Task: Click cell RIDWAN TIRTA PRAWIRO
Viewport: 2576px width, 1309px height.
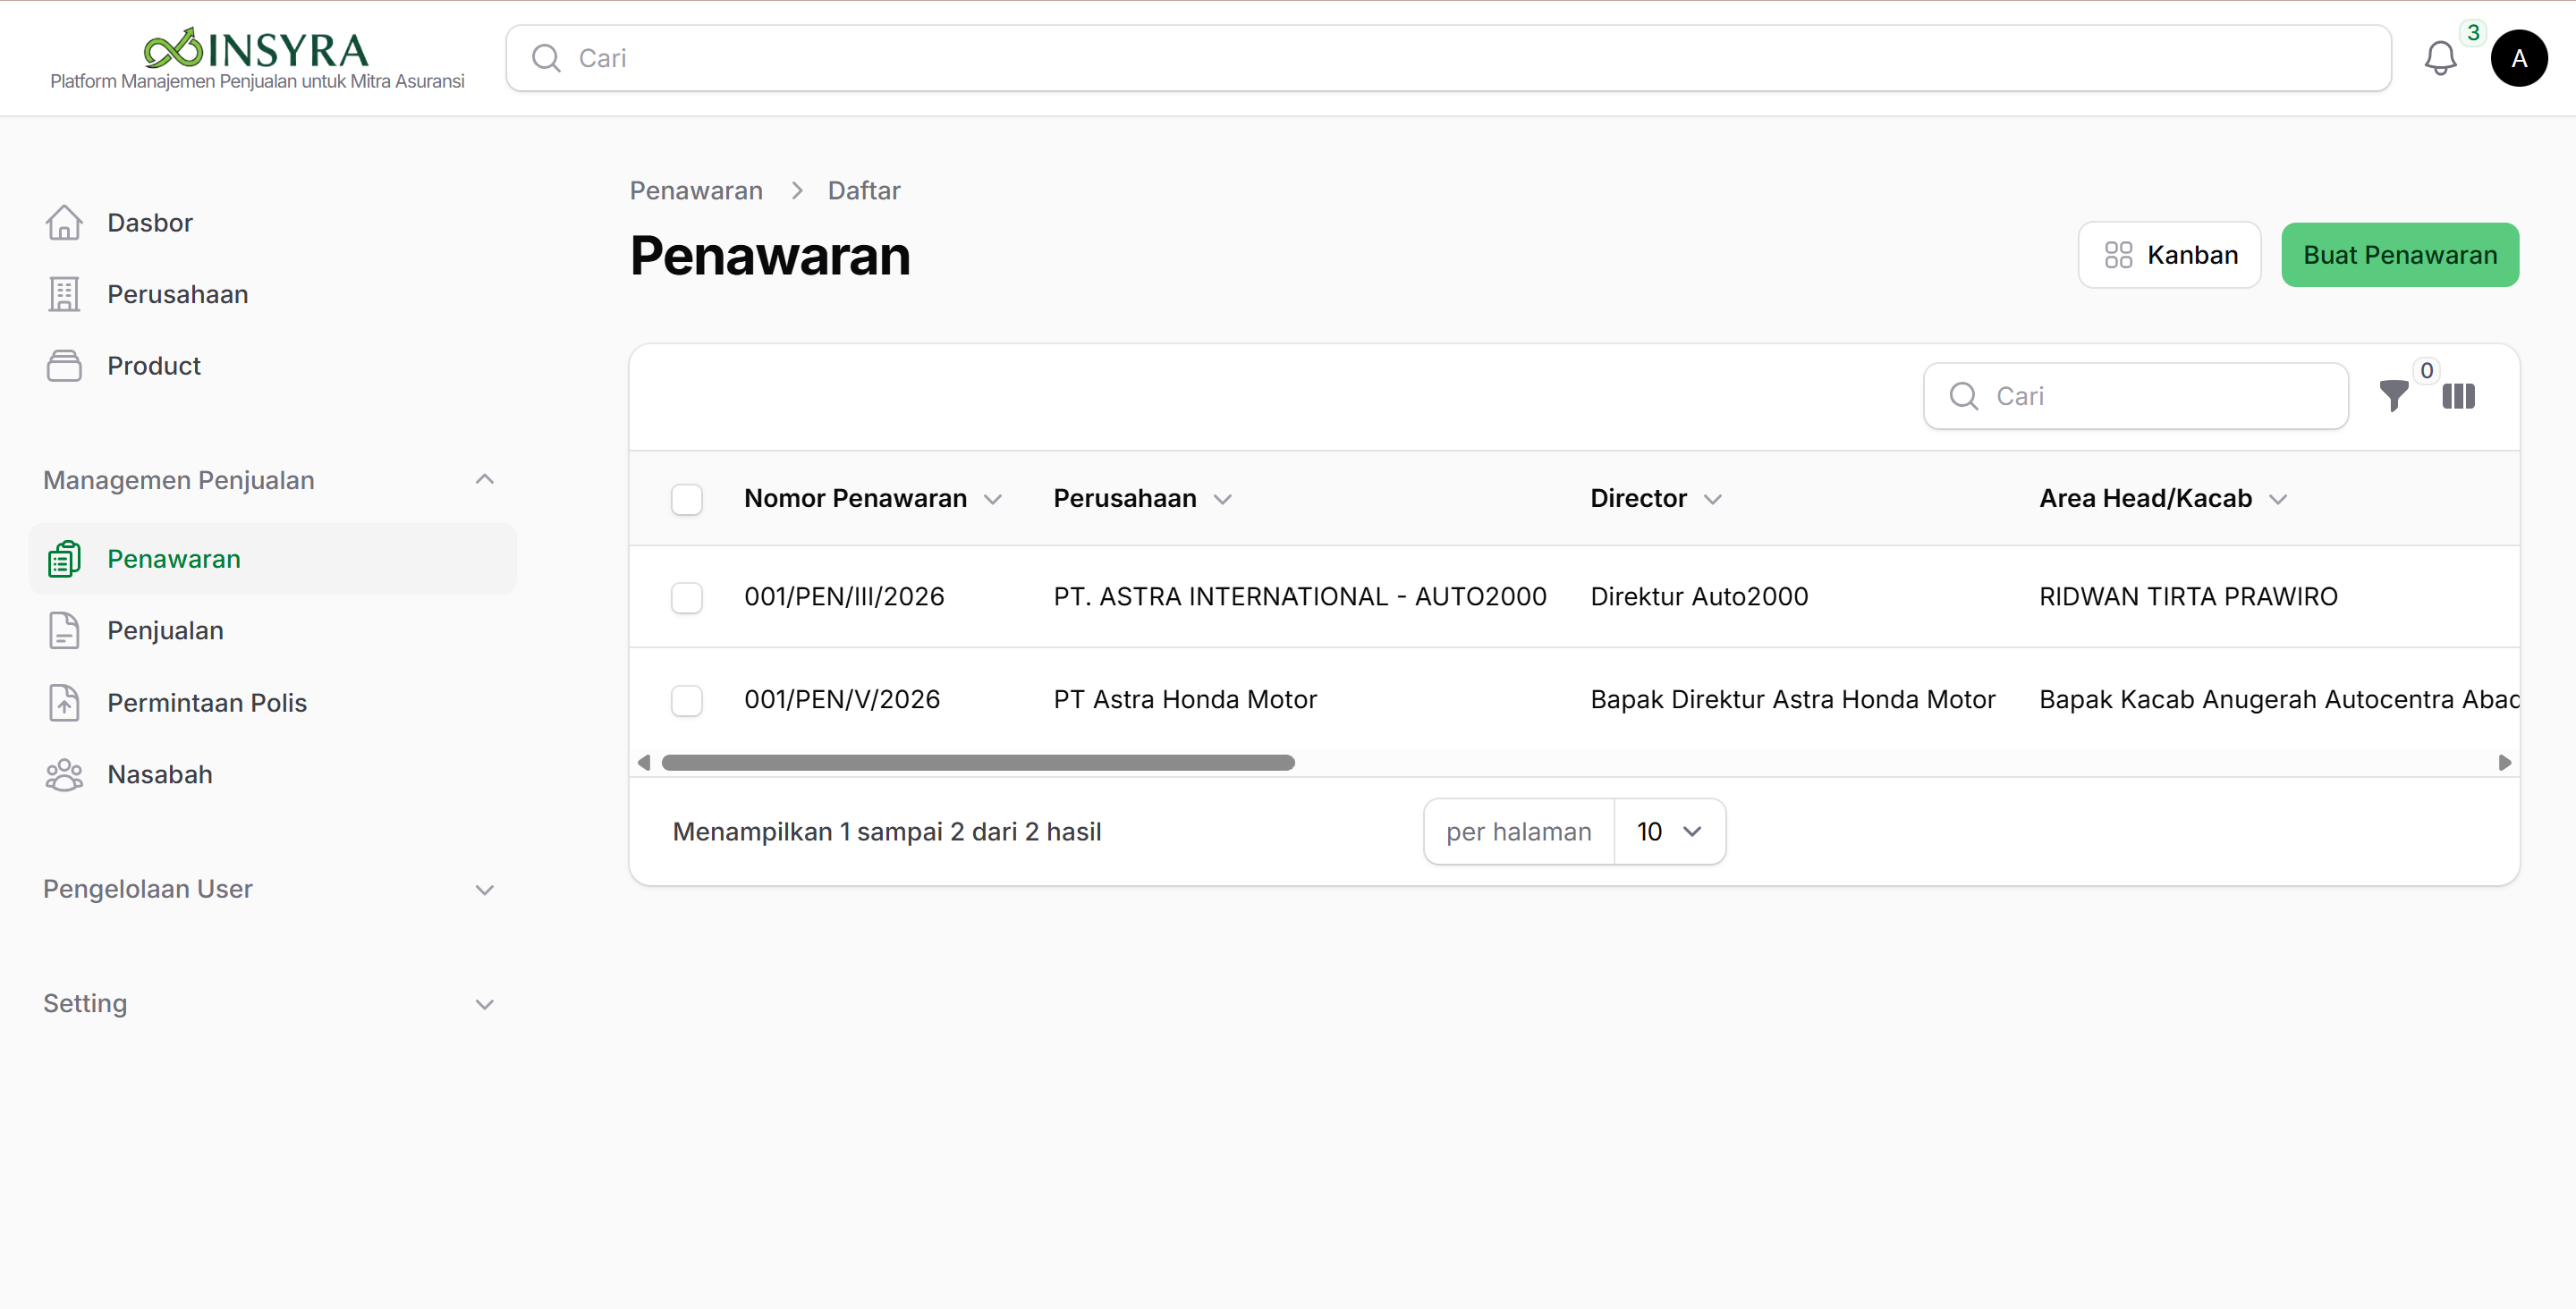Action: coord(2188,597)
